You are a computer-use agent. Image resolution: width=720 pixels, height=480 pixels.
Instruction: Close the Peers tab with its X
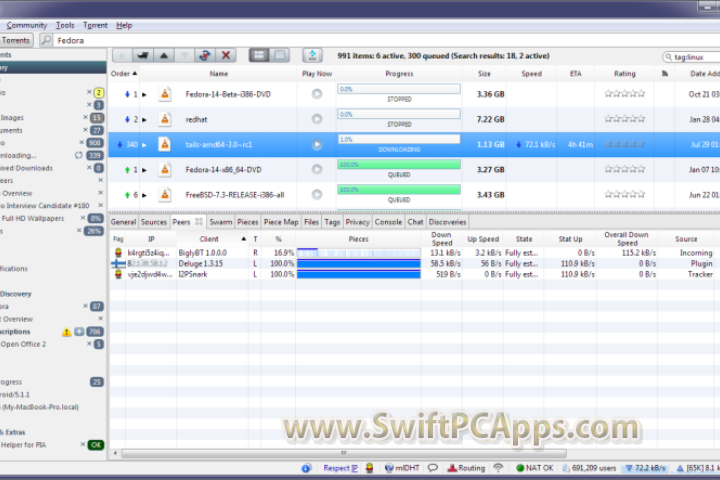[x=199, y=221]
